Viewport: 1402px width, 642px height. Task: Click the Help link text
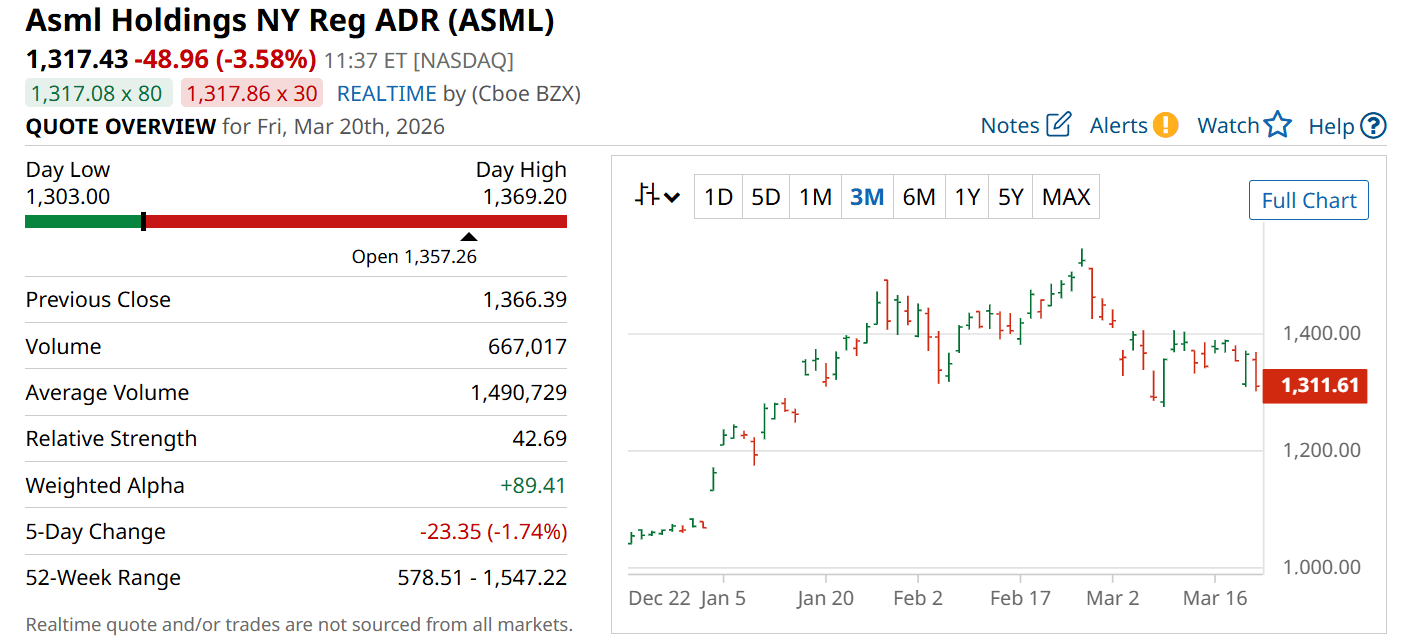click(1331, 126)
